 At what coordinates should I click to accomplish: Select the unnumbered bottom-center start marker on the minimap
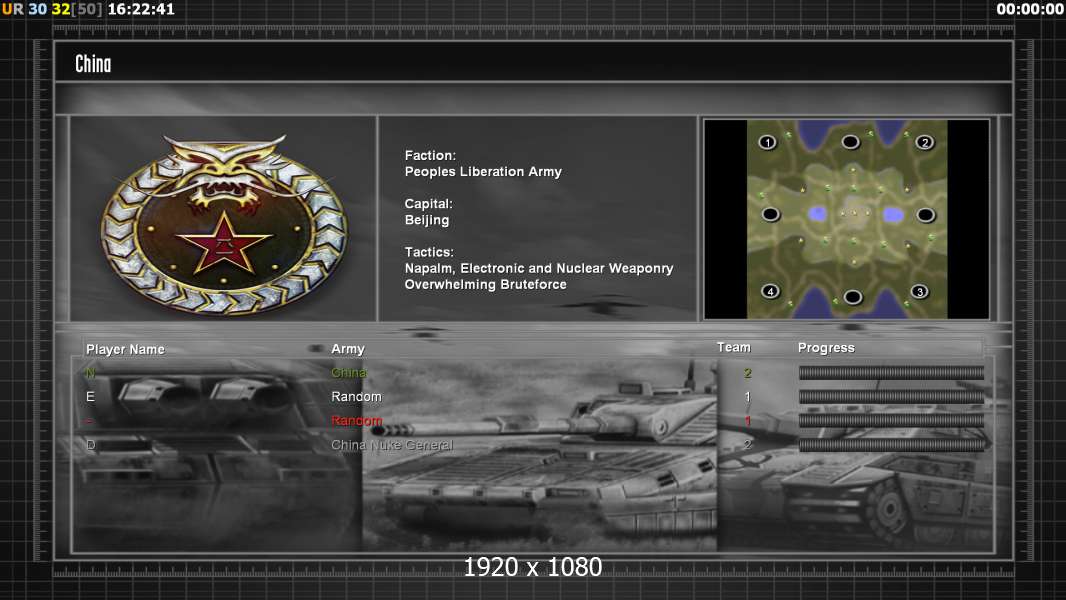tap(853, 297)
